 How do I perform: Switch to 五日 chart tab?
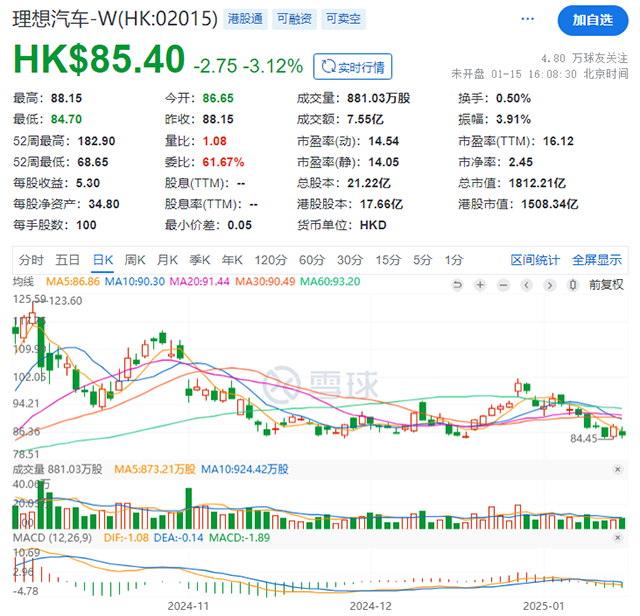(x=67, y=260)
